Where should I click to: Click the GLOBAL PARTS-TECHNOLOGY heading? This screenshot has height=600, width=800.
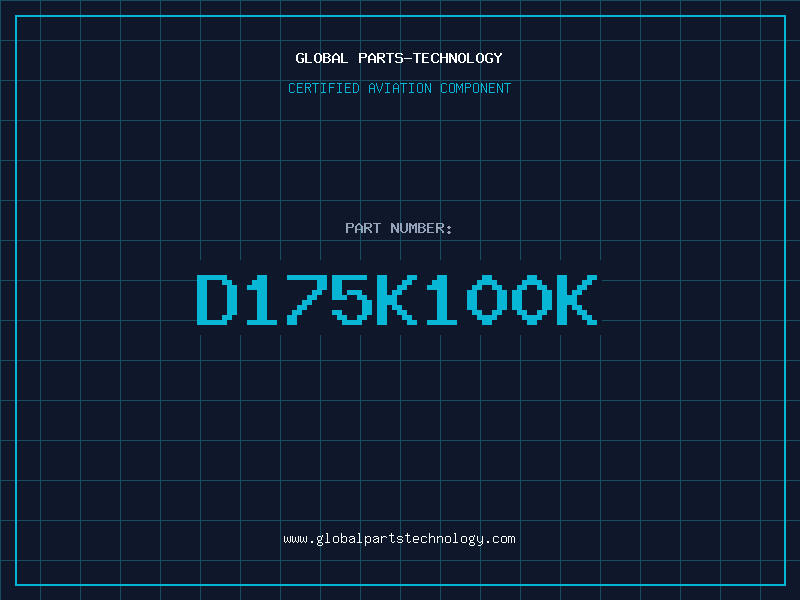[x=399, y=59]
